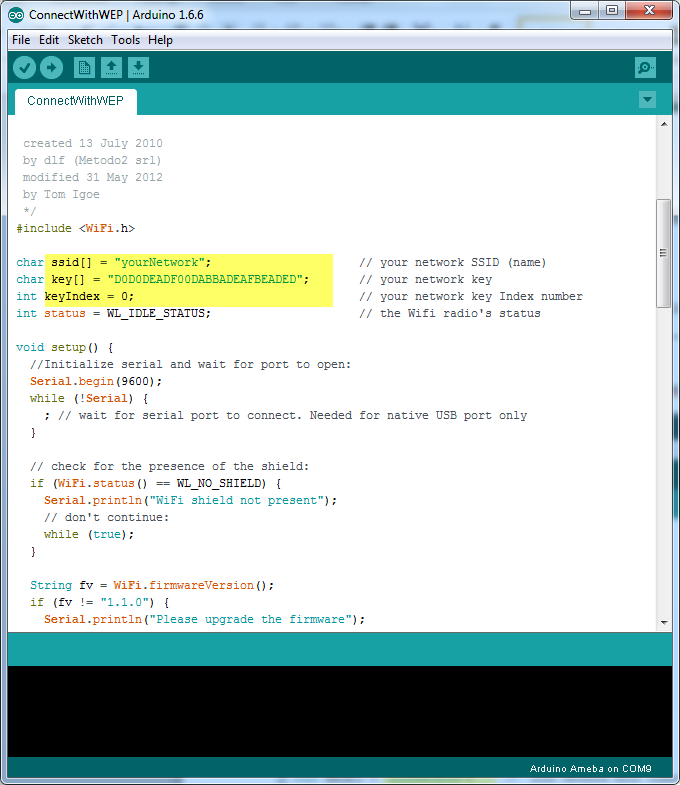This screenshot has width=680, height=785.
Task: Click the "by Tom Igoe" comment line
Action: pos(61,194)
